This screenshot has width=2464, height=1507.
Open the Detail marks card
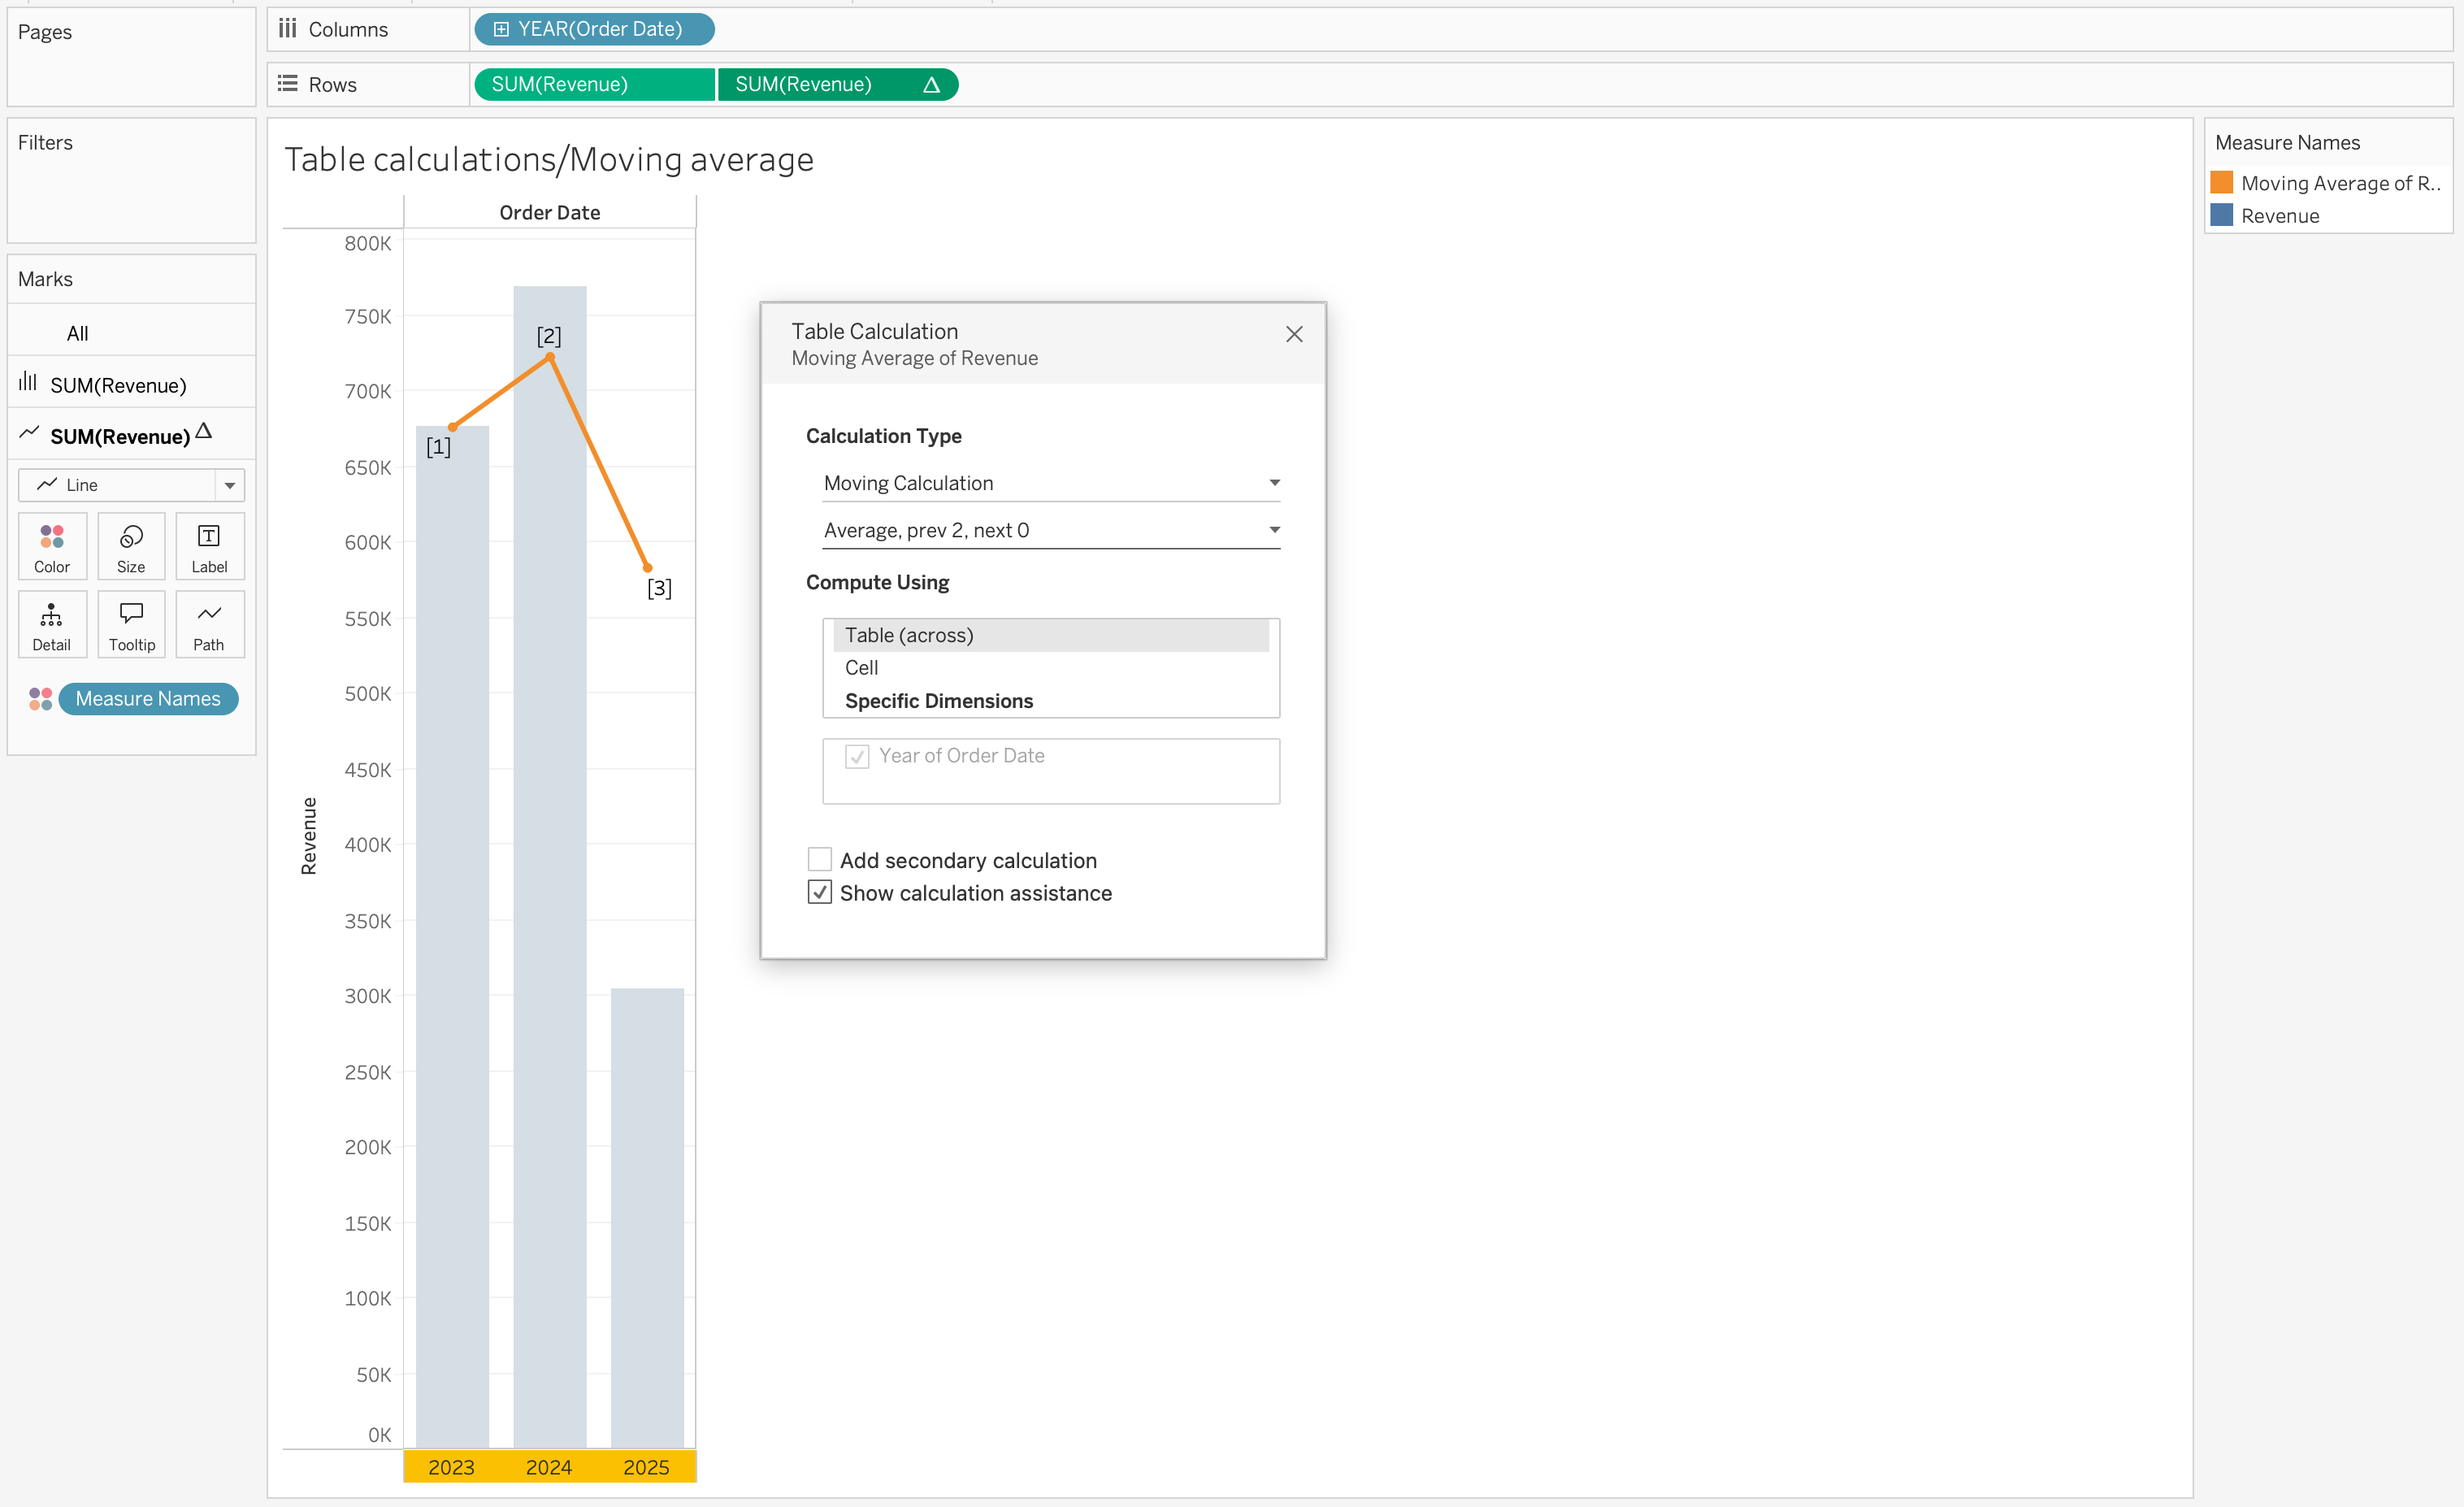pos(52,625)
